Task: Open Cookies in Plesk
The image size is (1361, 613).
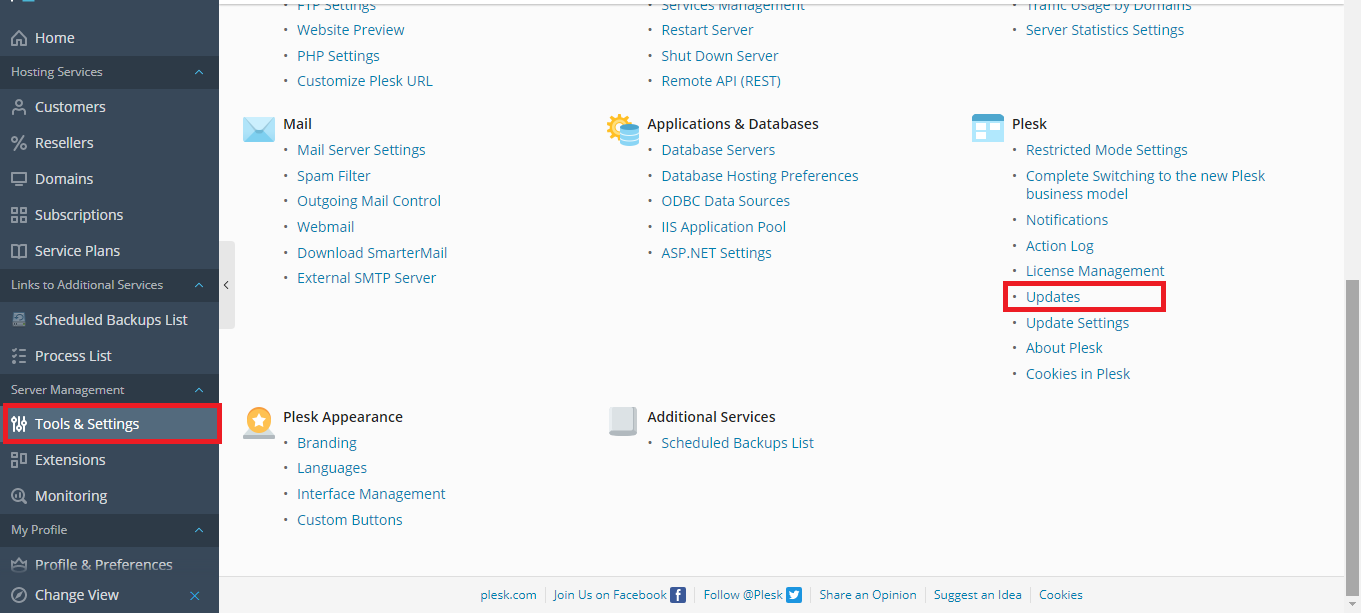Action: click(x=1078, y=374)
